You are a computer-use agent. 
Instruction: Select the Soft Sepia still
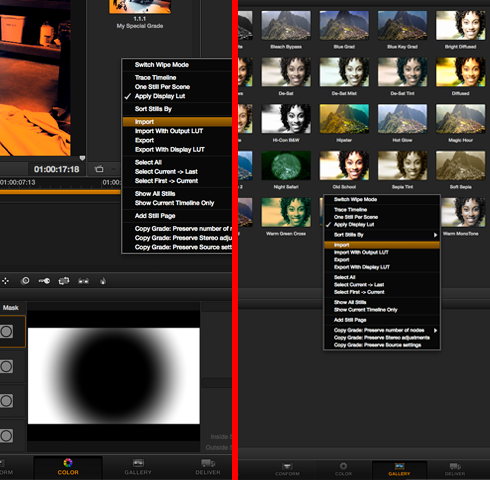[x=461, y=165]
